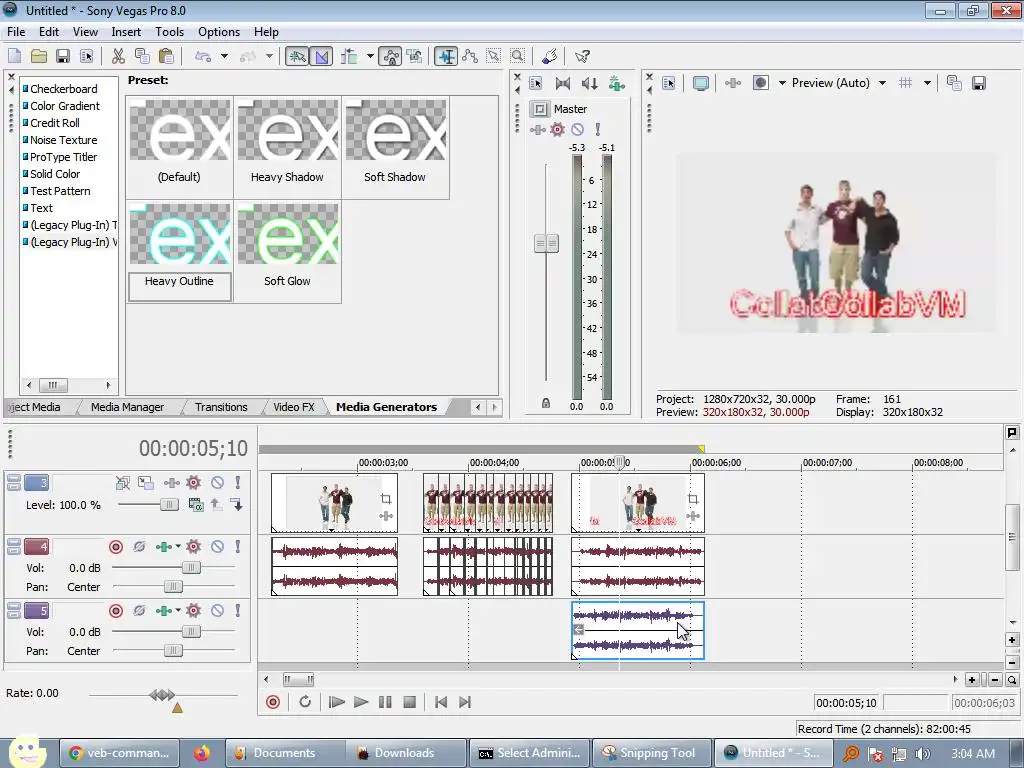Click Downmix Output icon in mixer
The image size is (1024, 768).
click(562, 83)
